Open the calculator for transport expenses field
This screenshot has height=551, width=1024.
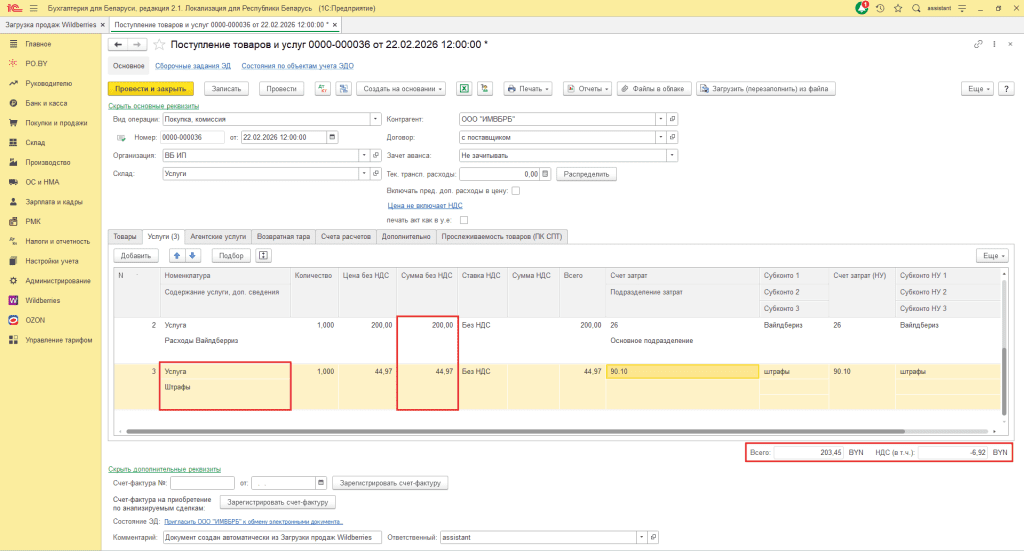point(545,173)
